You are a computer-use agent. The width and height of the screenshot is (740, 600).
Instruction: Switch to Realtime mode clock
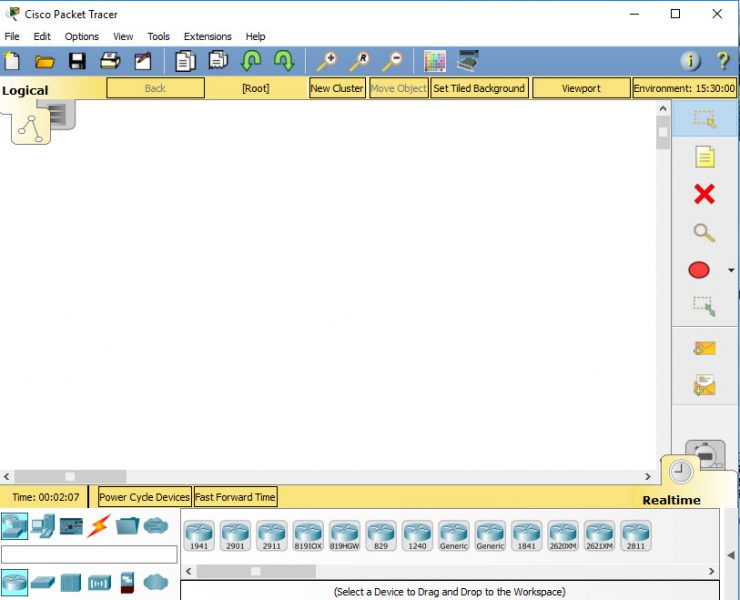[681, 472]
